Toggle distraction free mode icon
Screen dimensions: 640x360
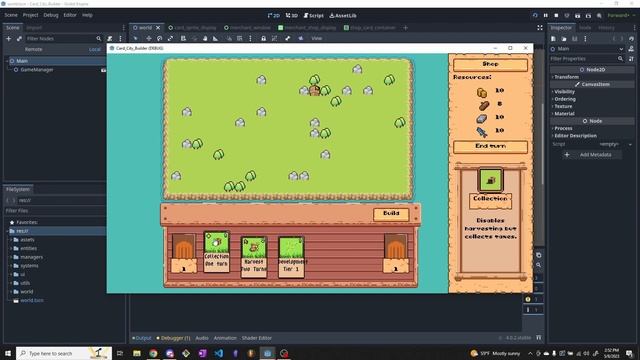[540, 28]
